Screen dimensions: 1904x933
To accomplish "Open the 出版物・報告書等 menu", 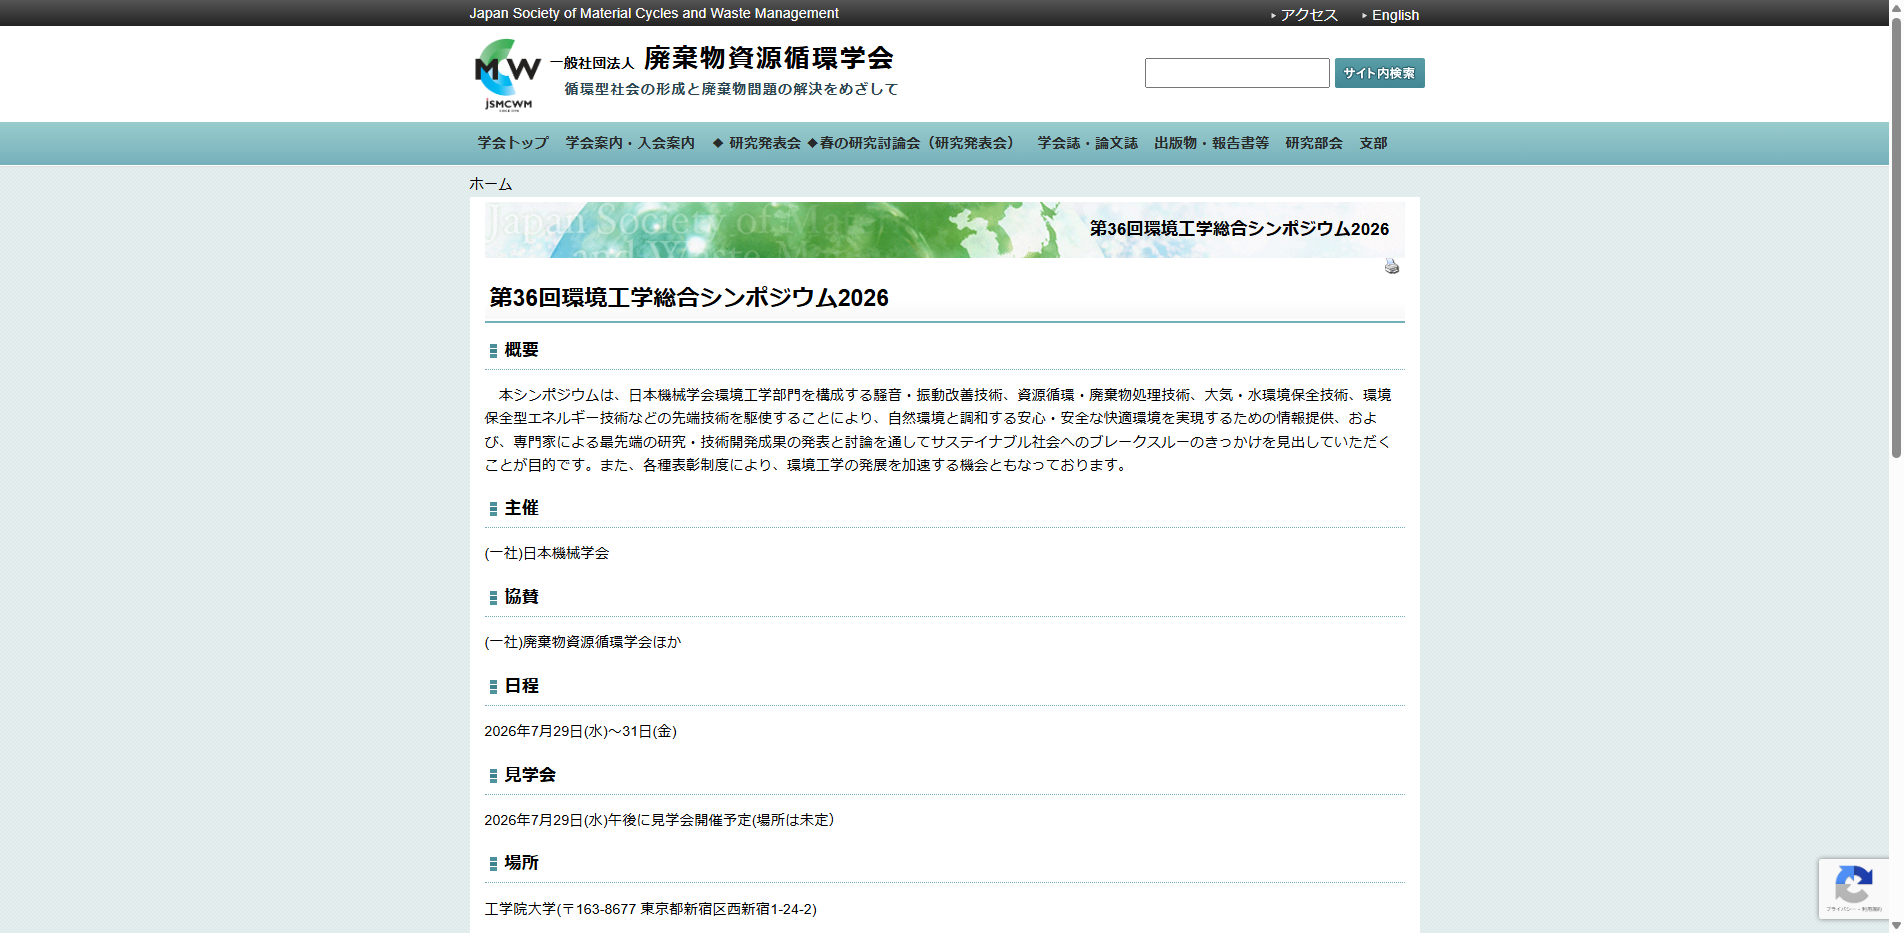I will (x=1211, y=143).
